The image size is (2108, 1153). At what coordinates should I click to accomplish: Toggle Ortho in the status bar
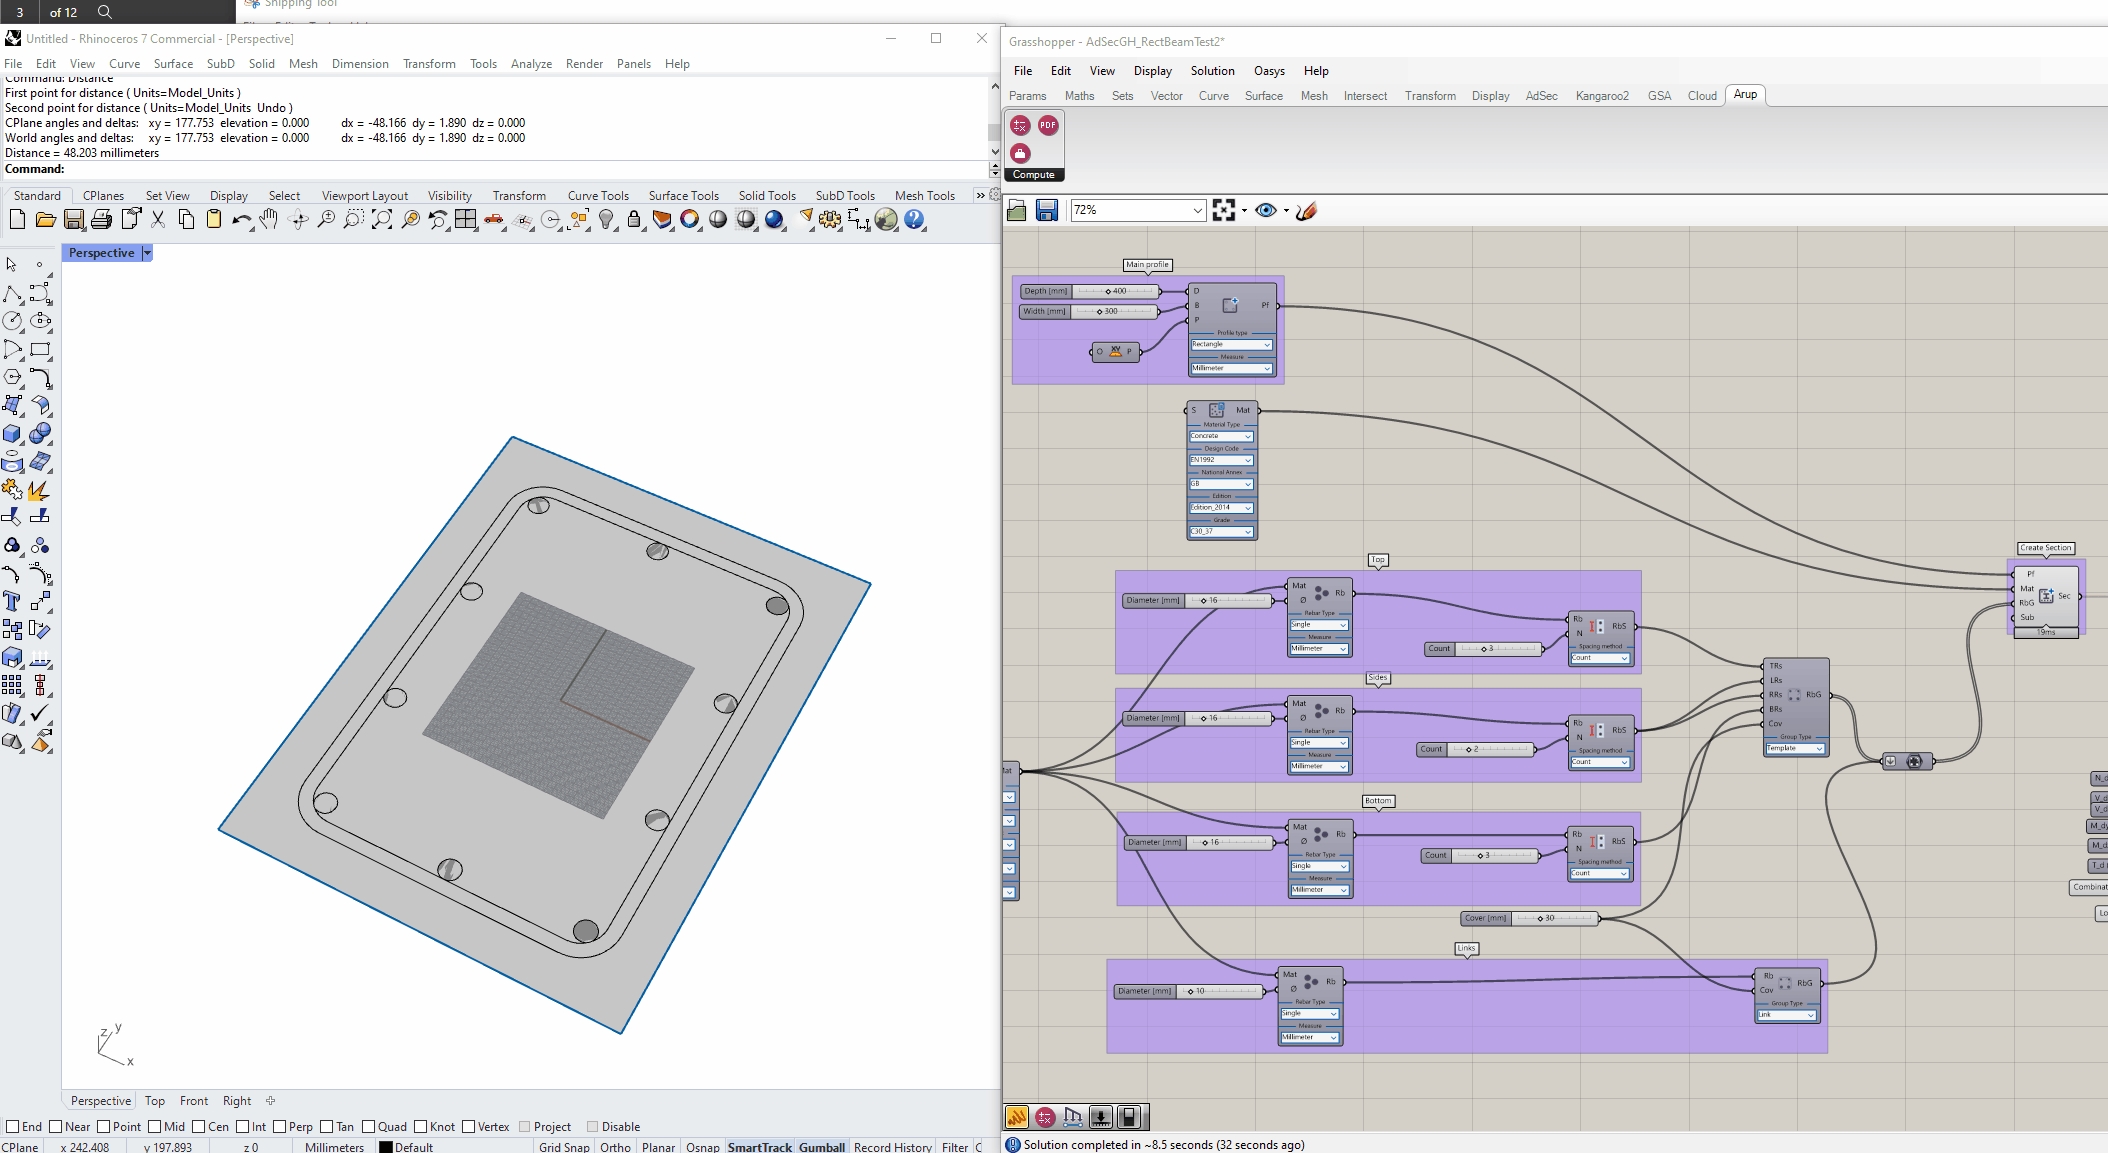pos(615,1147)
